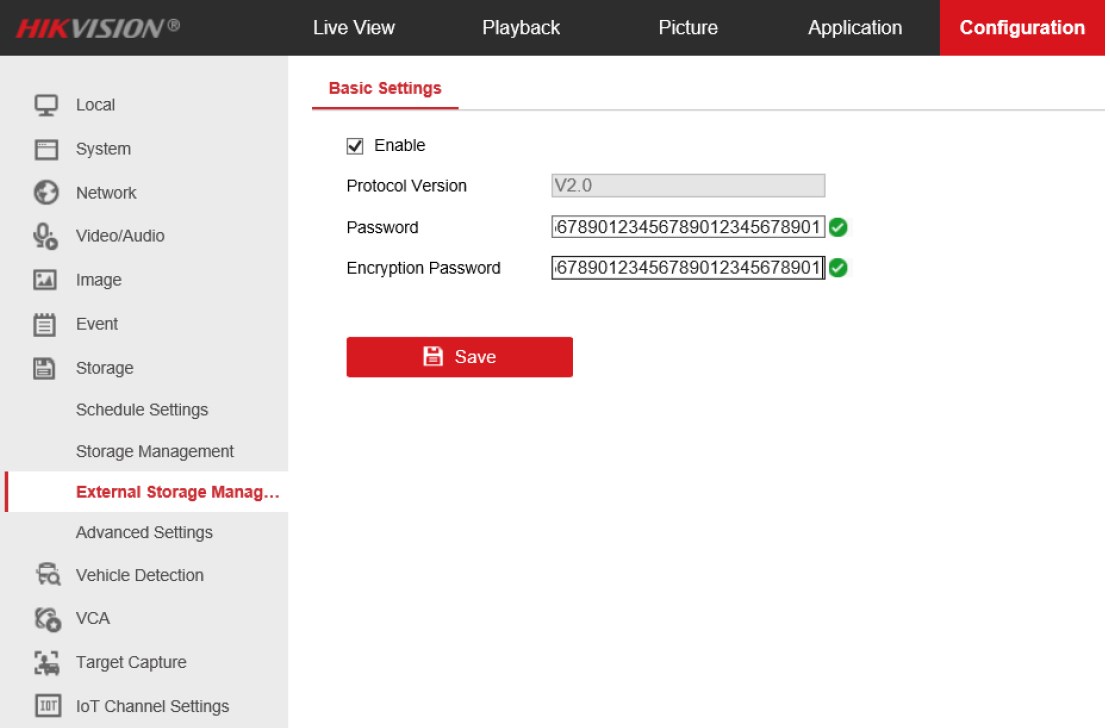This screenshot has height=728, width=1110.
Task: Switch to the Live View tab
Action: click(x=353, y=28)
